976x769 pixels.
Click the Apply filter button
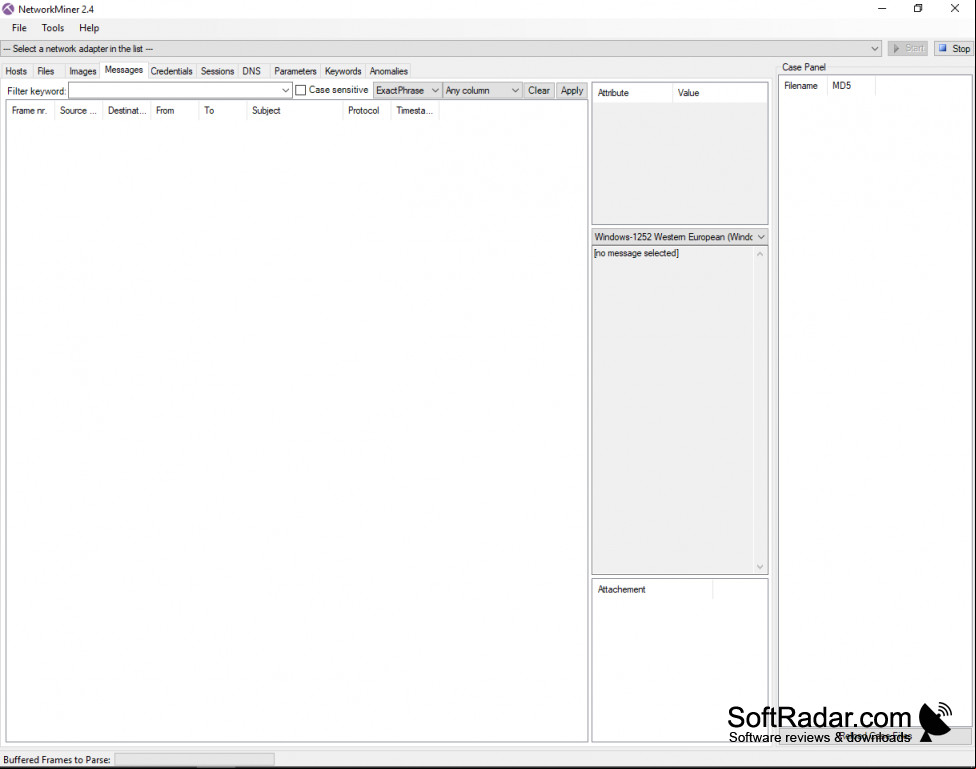click(571, 90)
